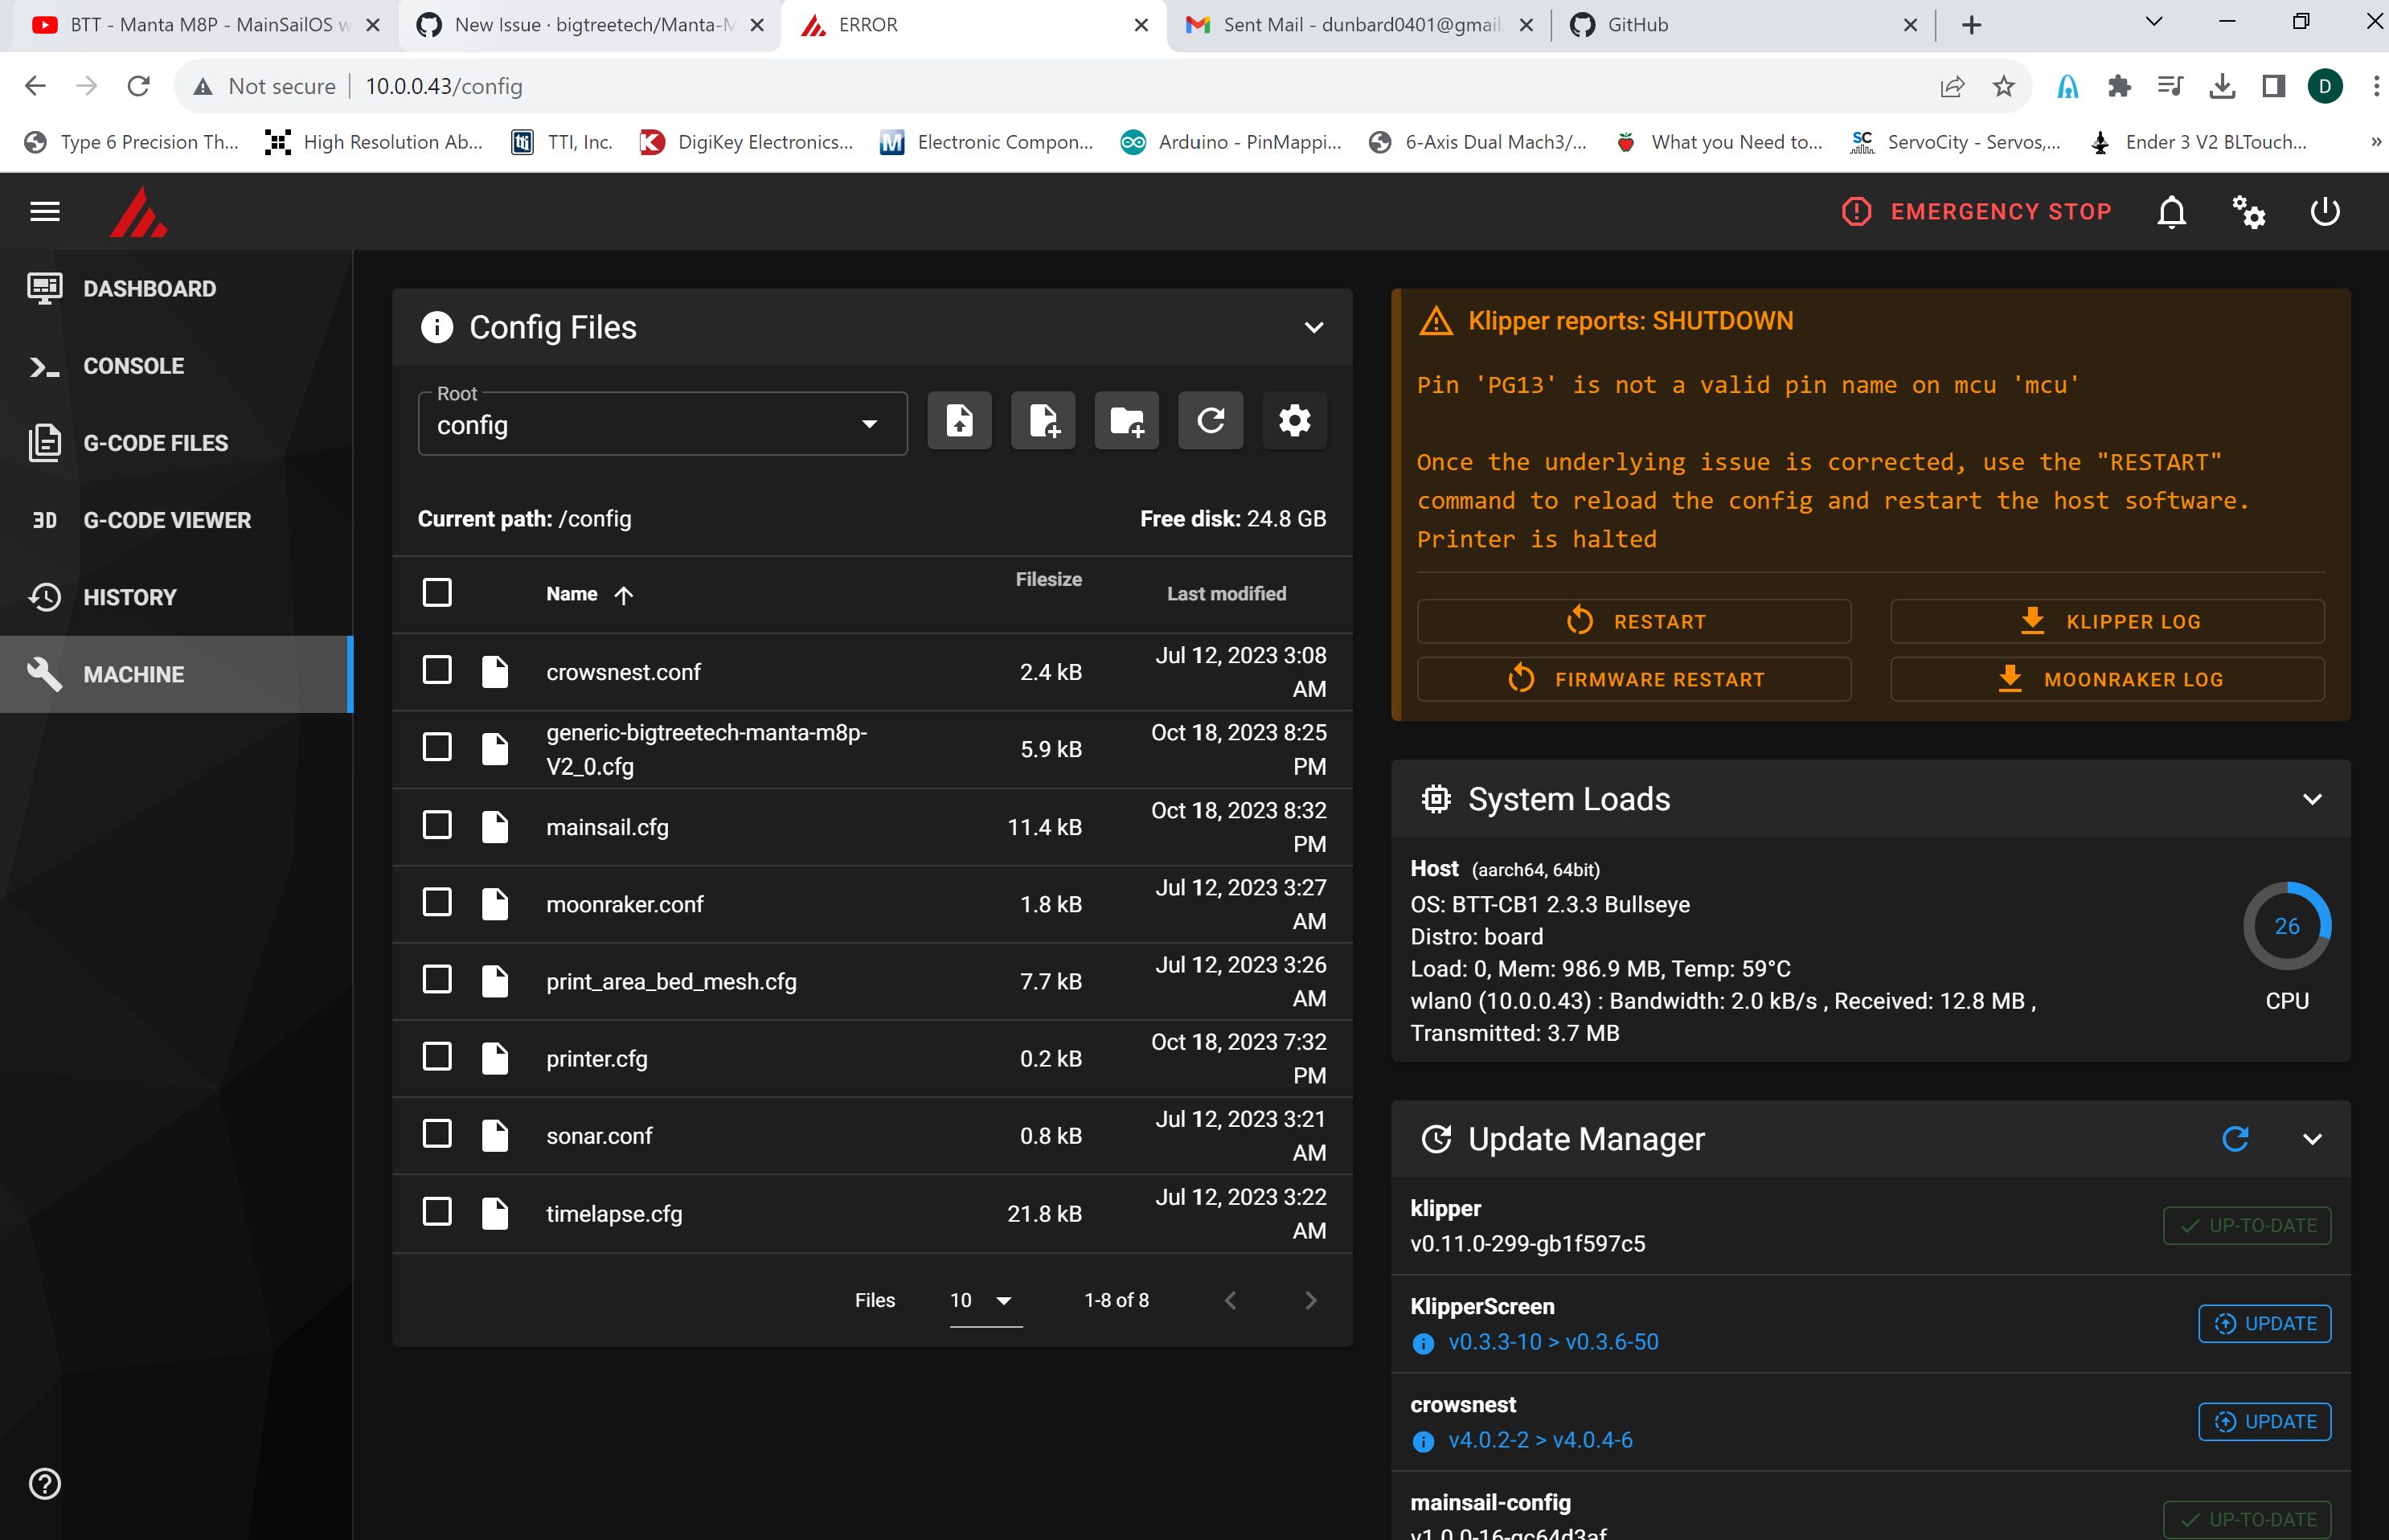Switch to the Sent Mail browser tab
The image size is (2389, 1540).
[x=1345, y=25]
